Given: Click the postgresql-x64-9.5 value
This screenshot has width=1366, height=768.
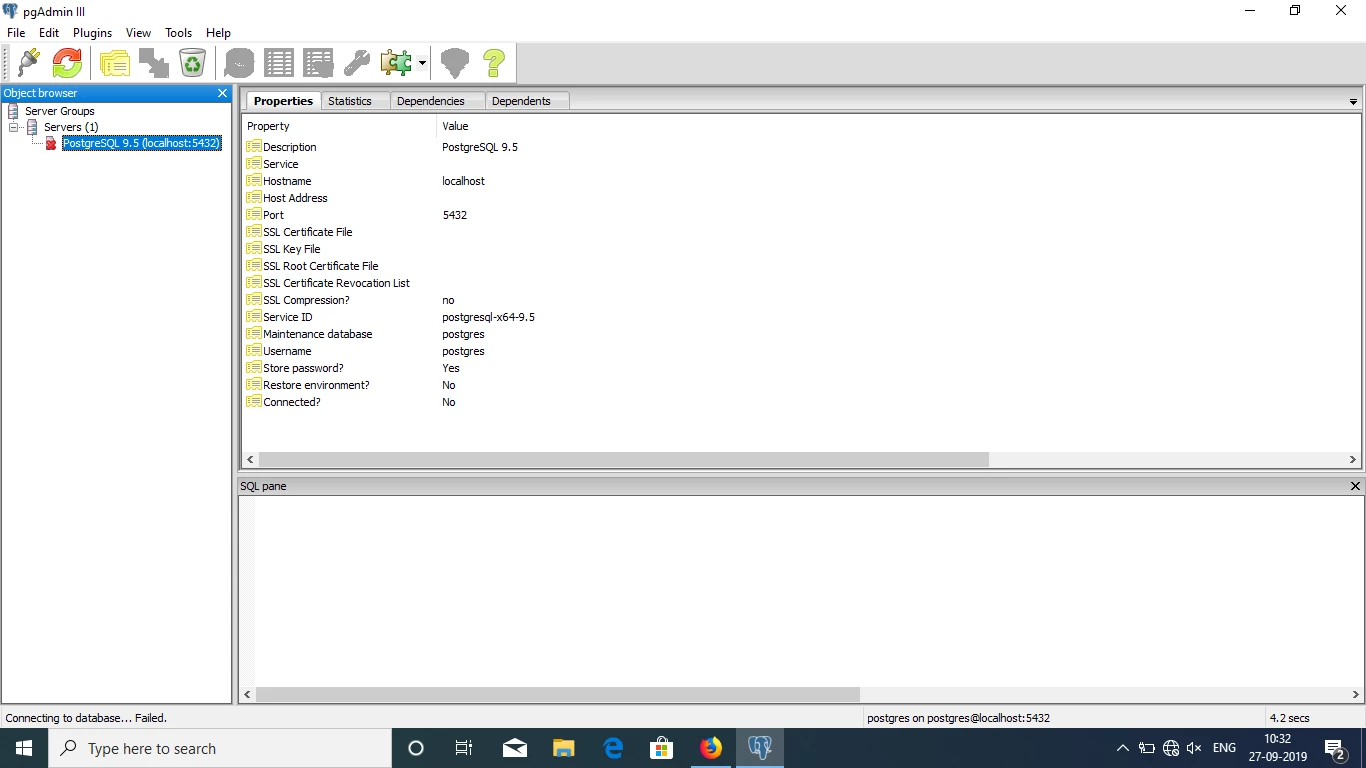Looking at the screenshot, I should point(488,317).
